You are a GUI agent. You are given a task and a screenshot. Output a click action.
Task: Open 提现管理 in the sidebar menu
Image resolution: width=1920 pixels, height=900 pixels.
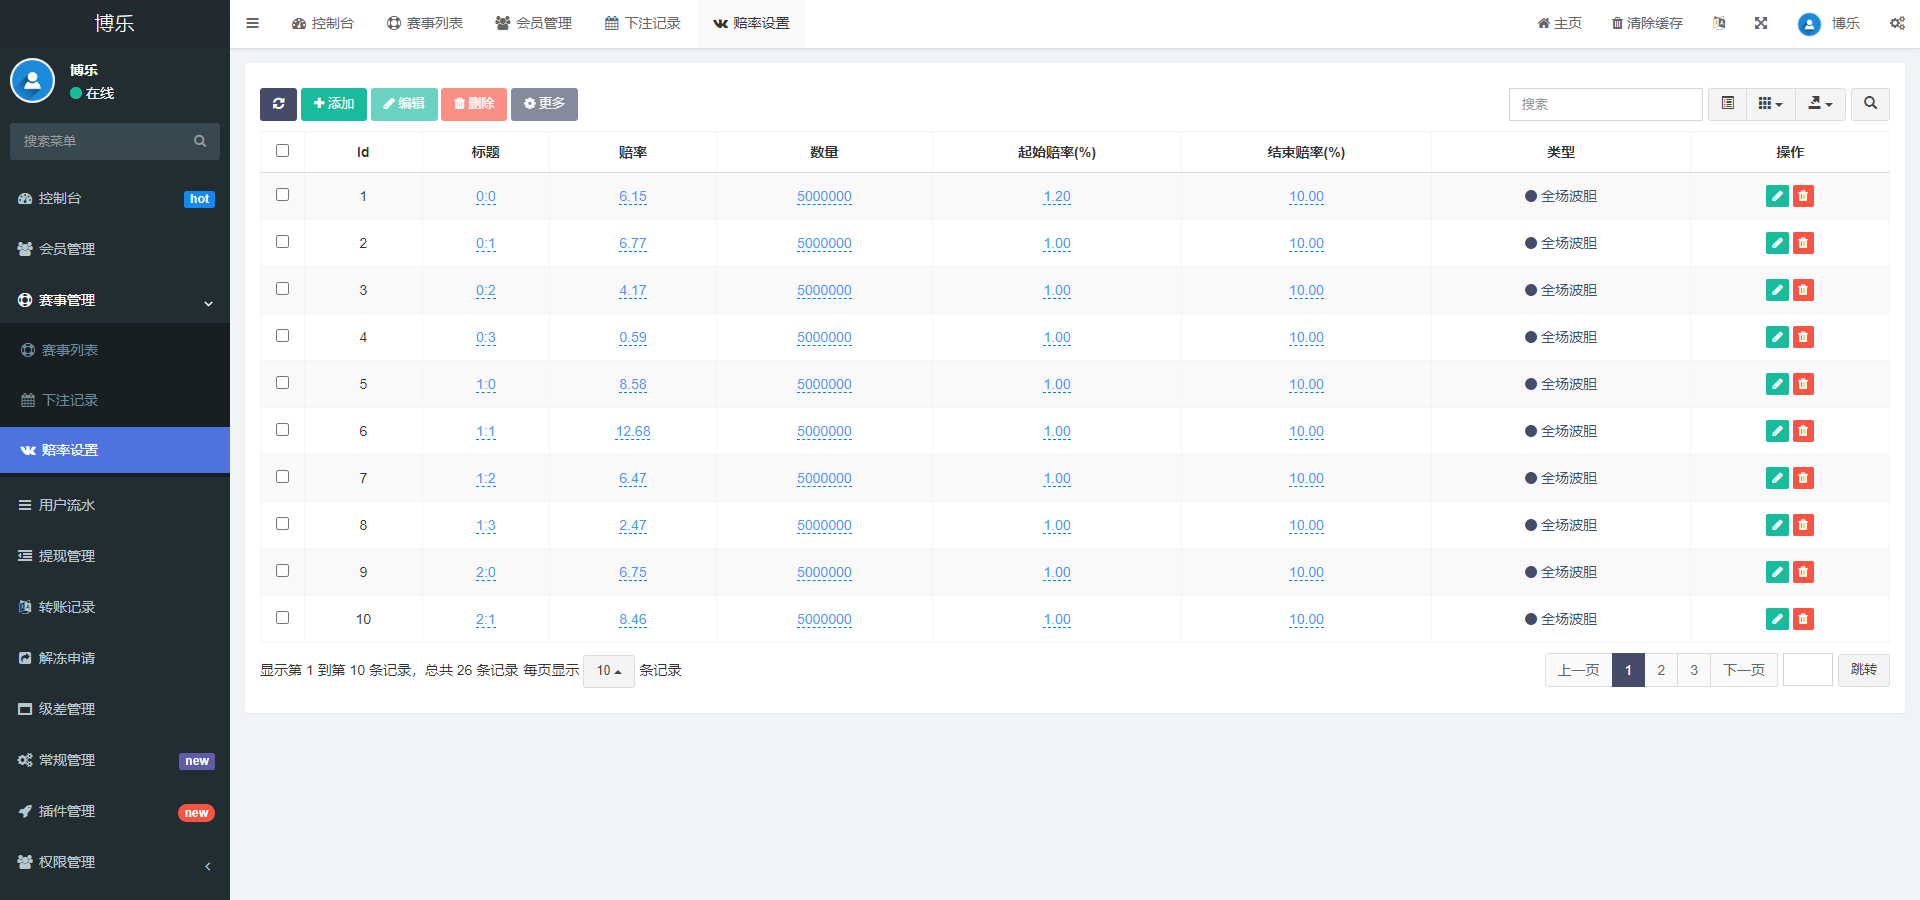(67, 556)
